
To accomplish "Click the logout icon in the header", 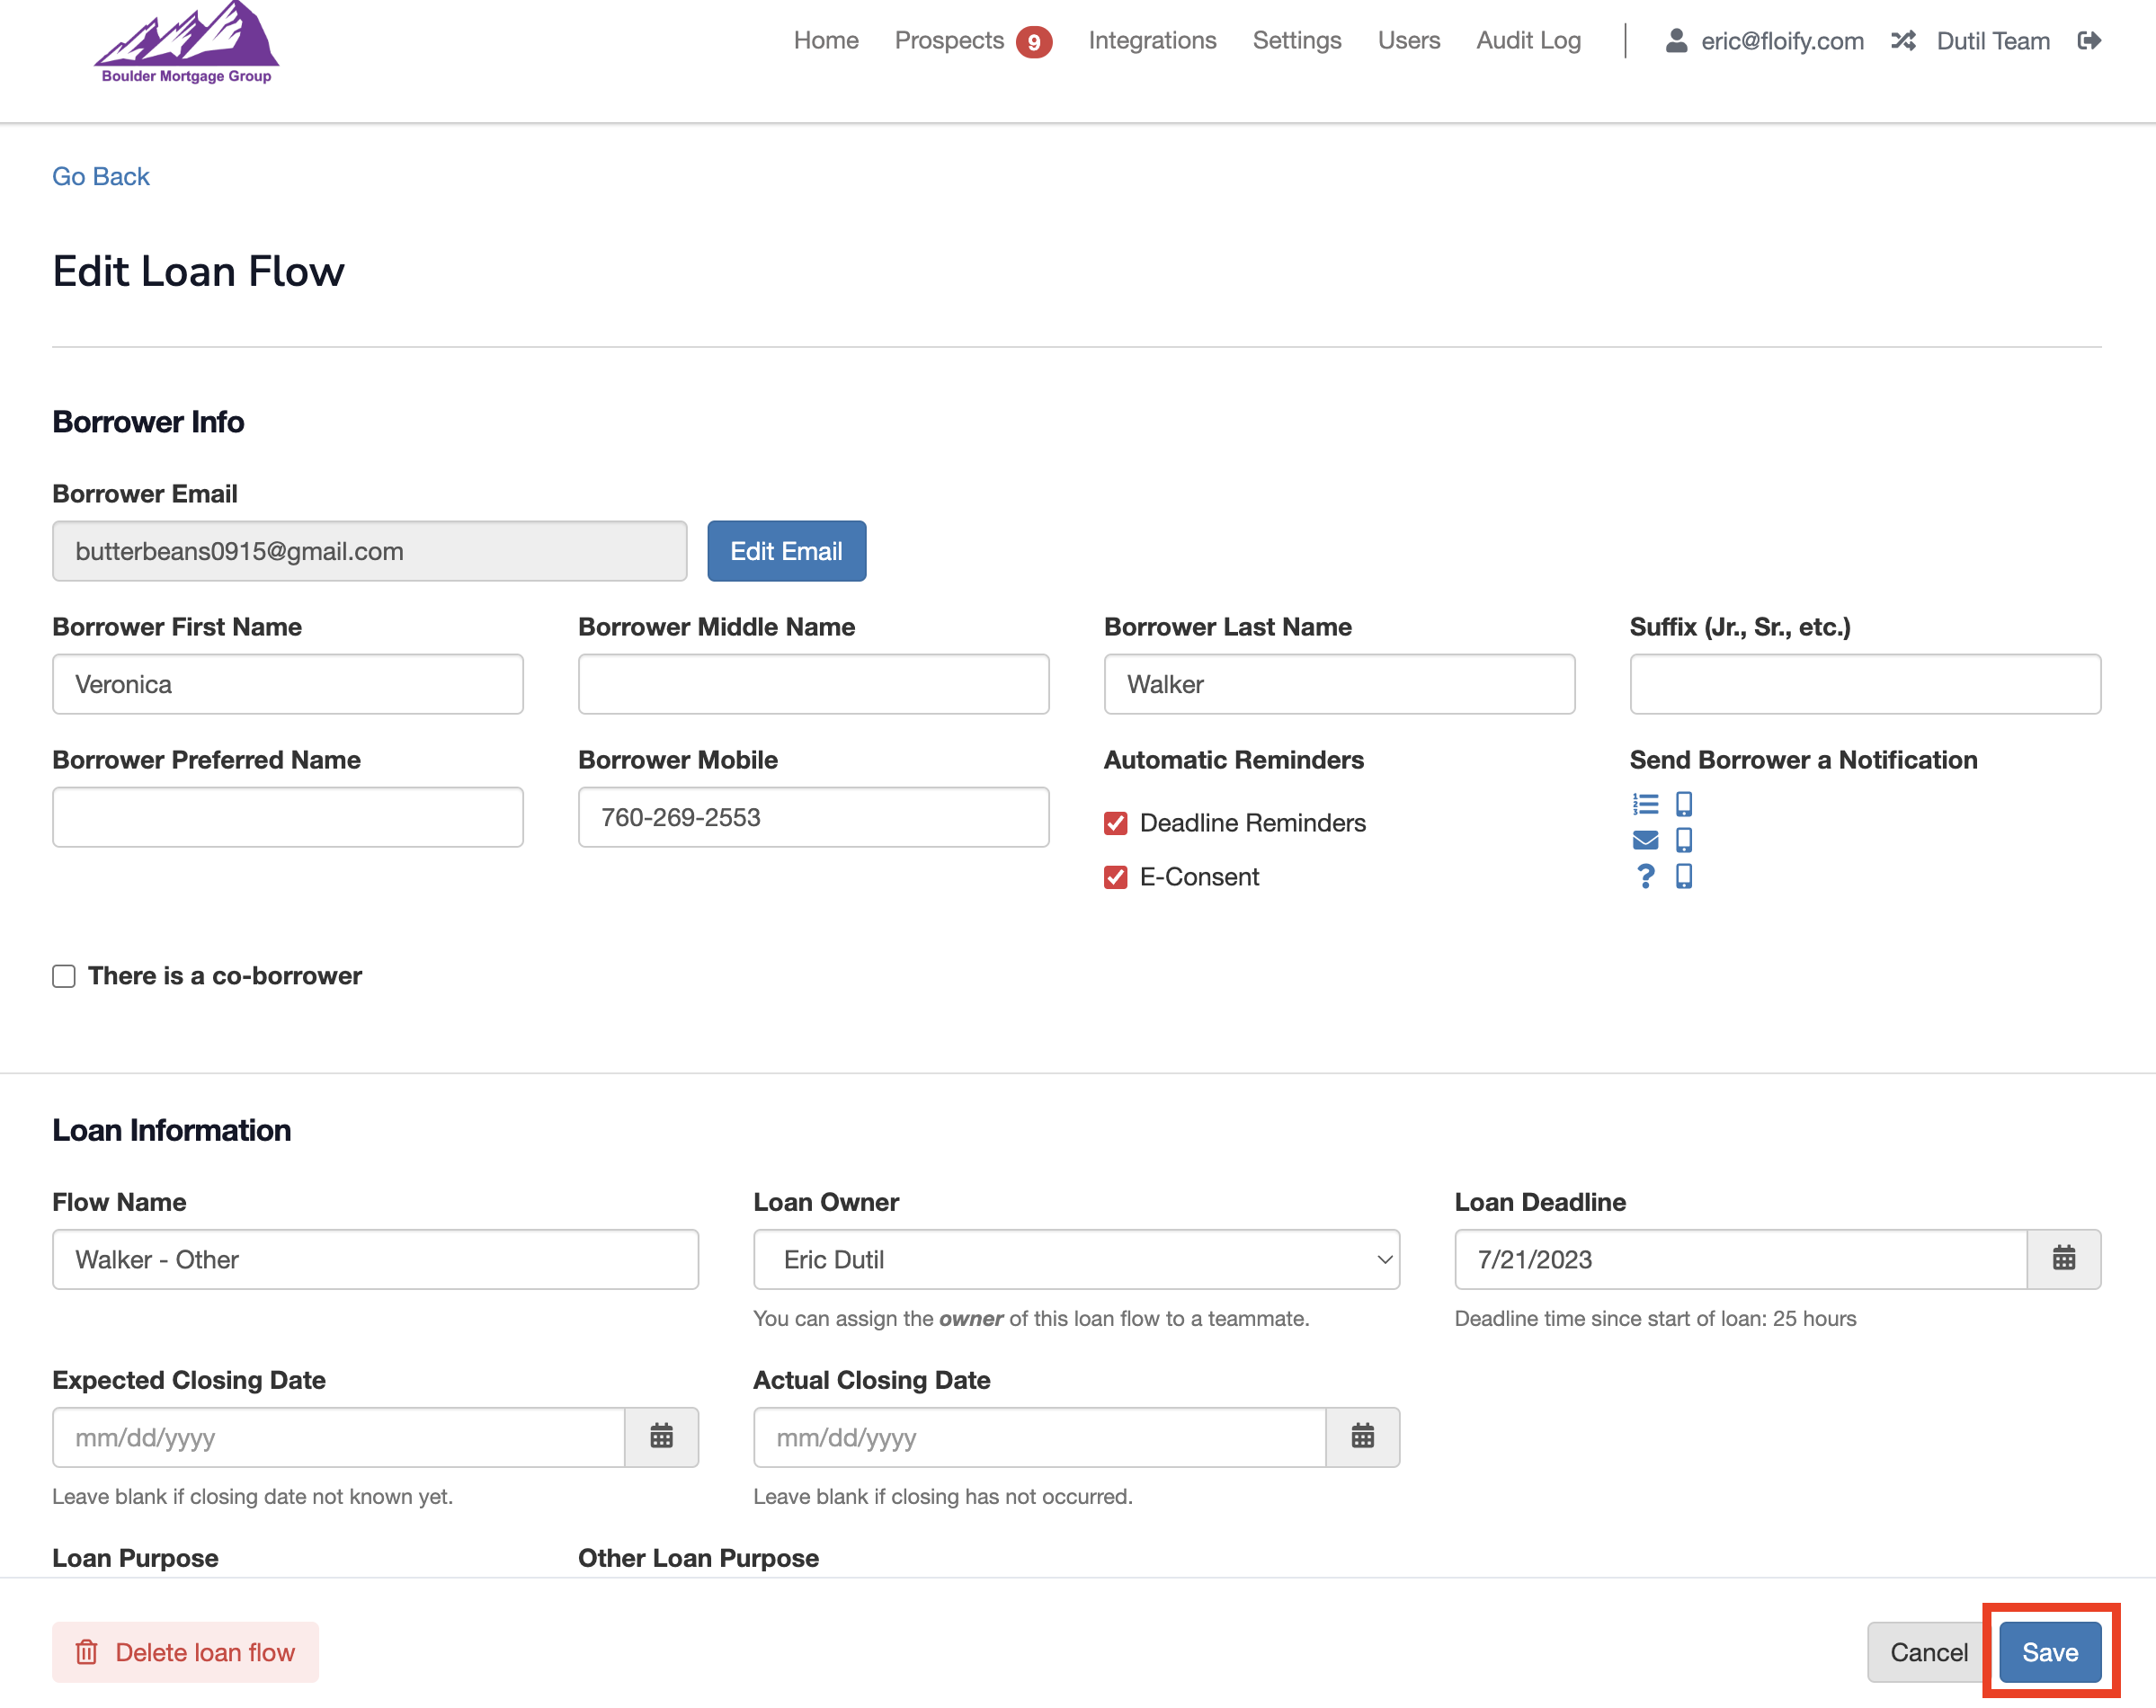I will click(2089, 41).
